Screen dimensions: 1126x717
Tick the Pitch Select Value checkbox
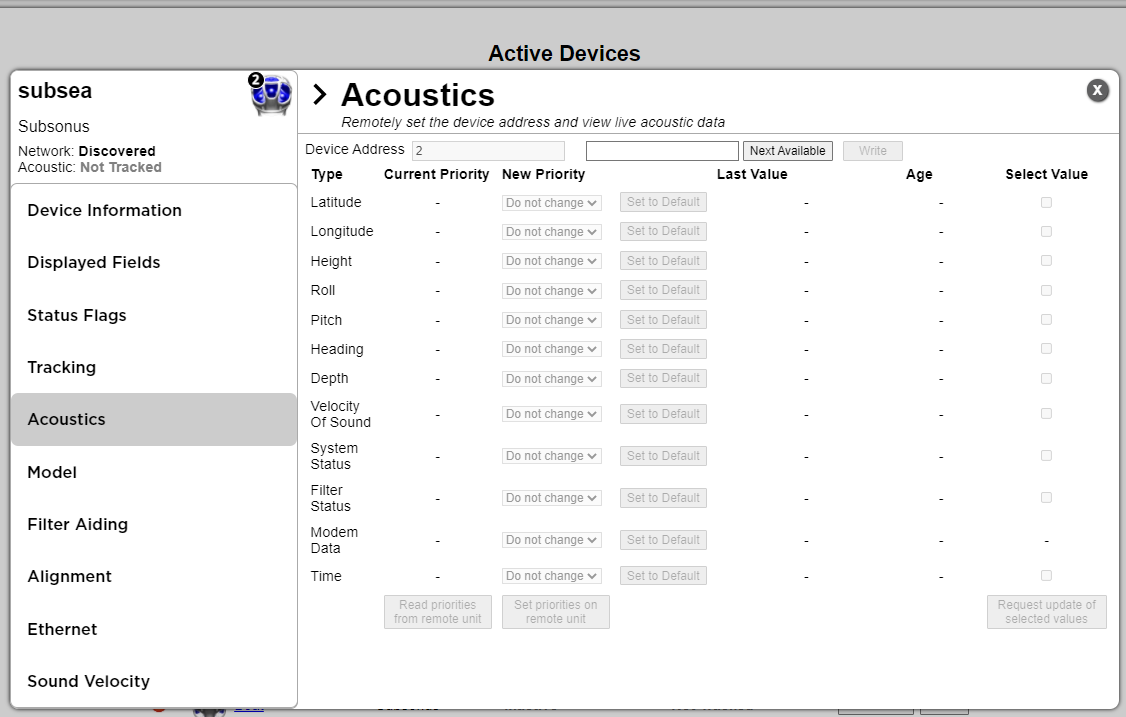[x=1046, y=320]
